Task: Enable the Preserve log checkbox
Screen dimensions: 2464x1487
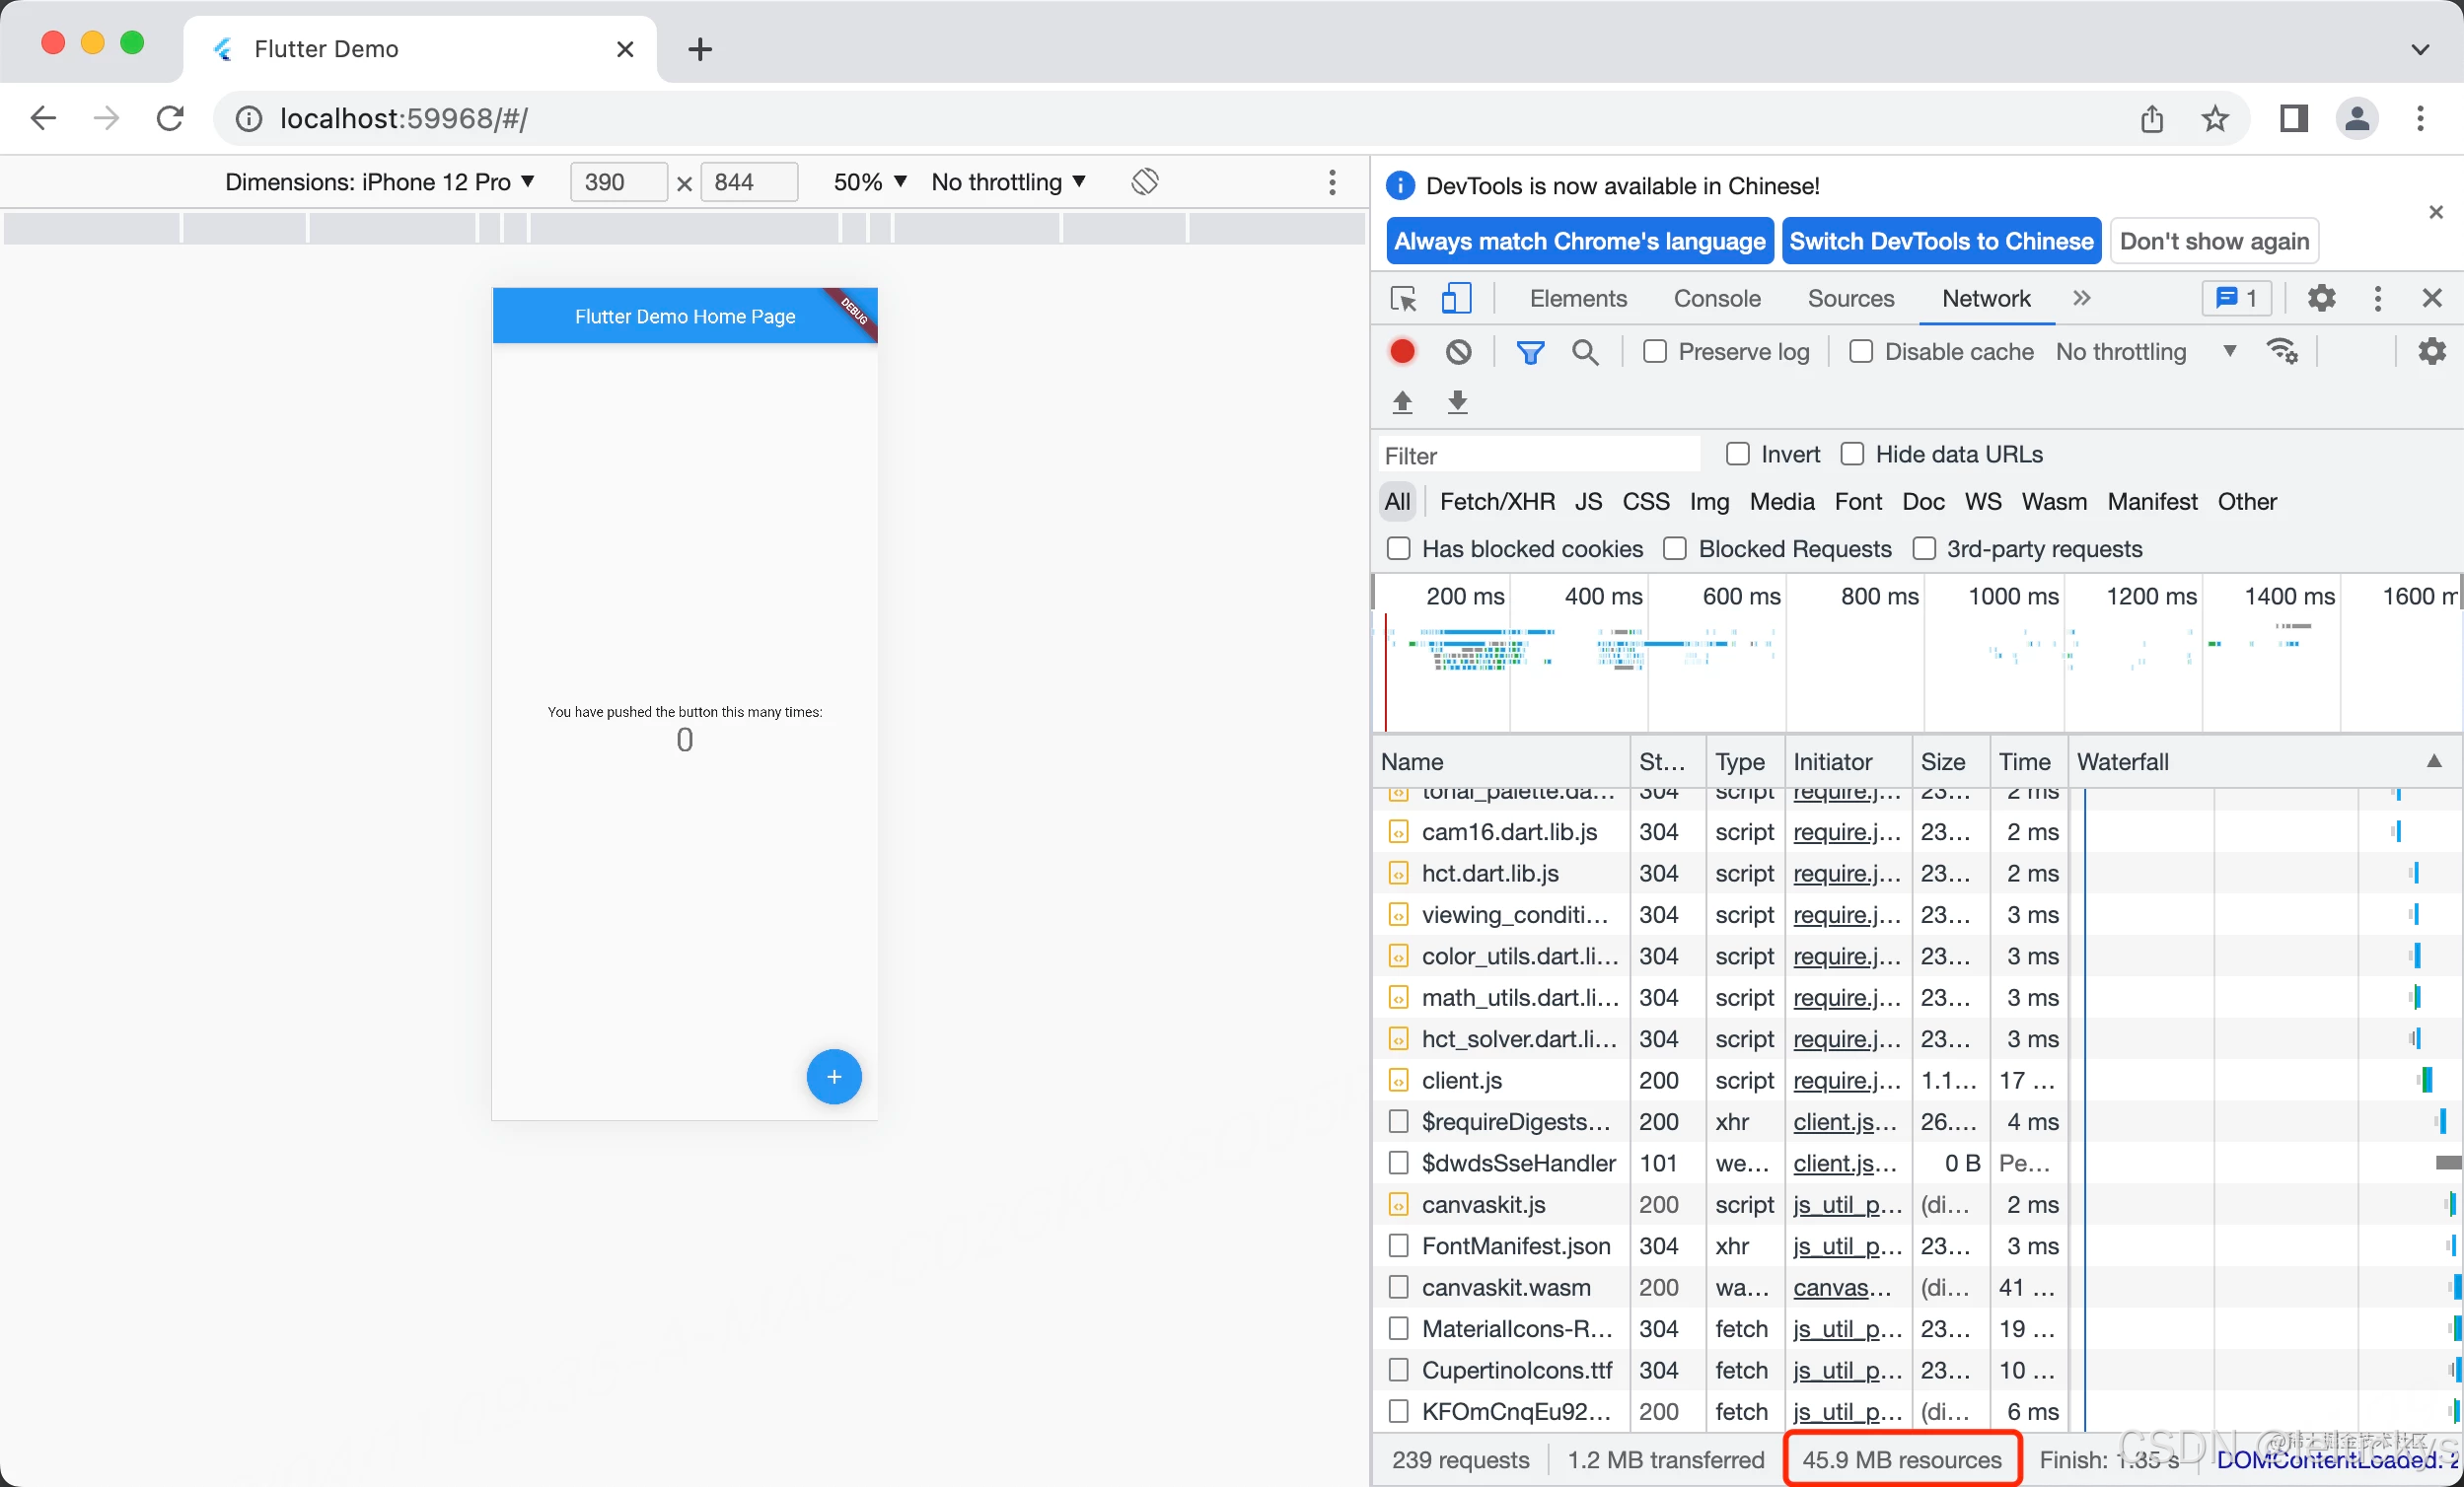Action: pos(1655,352)
